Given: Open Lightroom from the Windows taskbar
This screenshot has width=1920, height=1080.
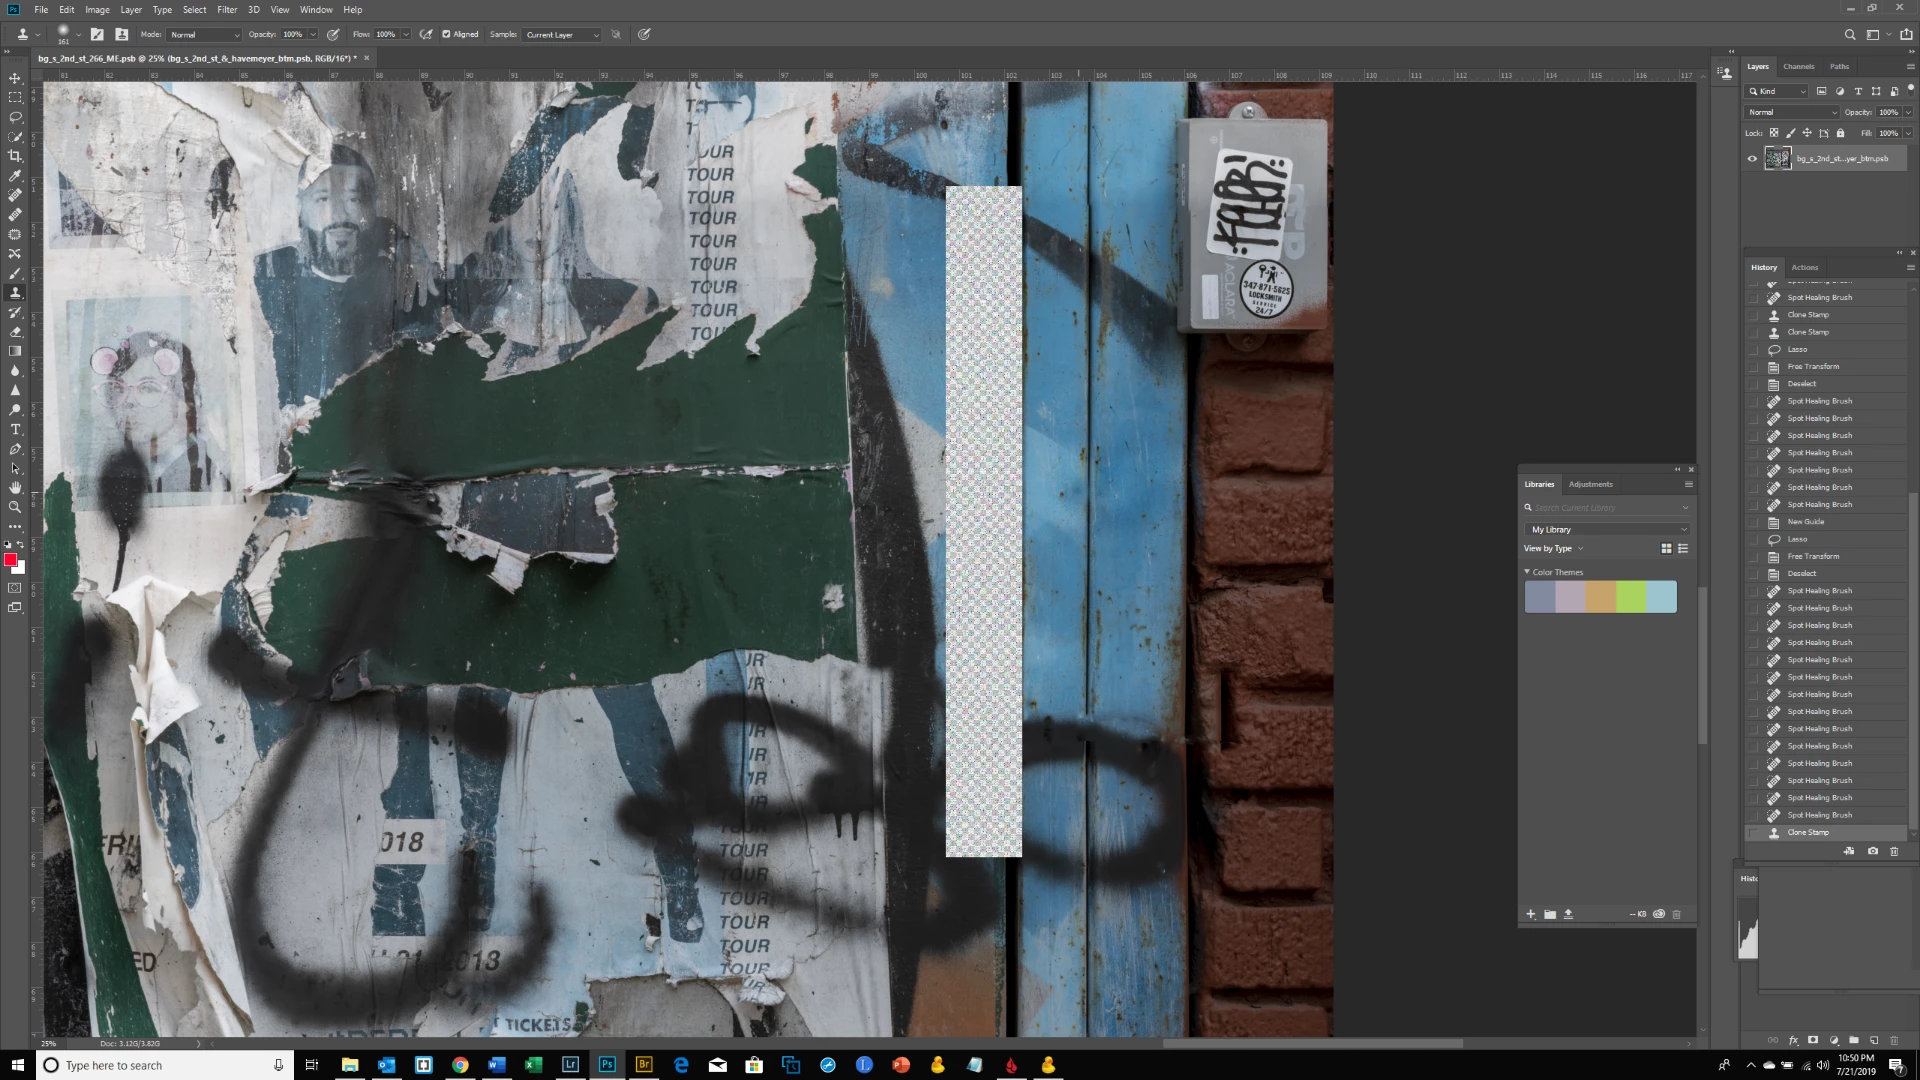Looking at the screenshot, I should [570, 1065].
